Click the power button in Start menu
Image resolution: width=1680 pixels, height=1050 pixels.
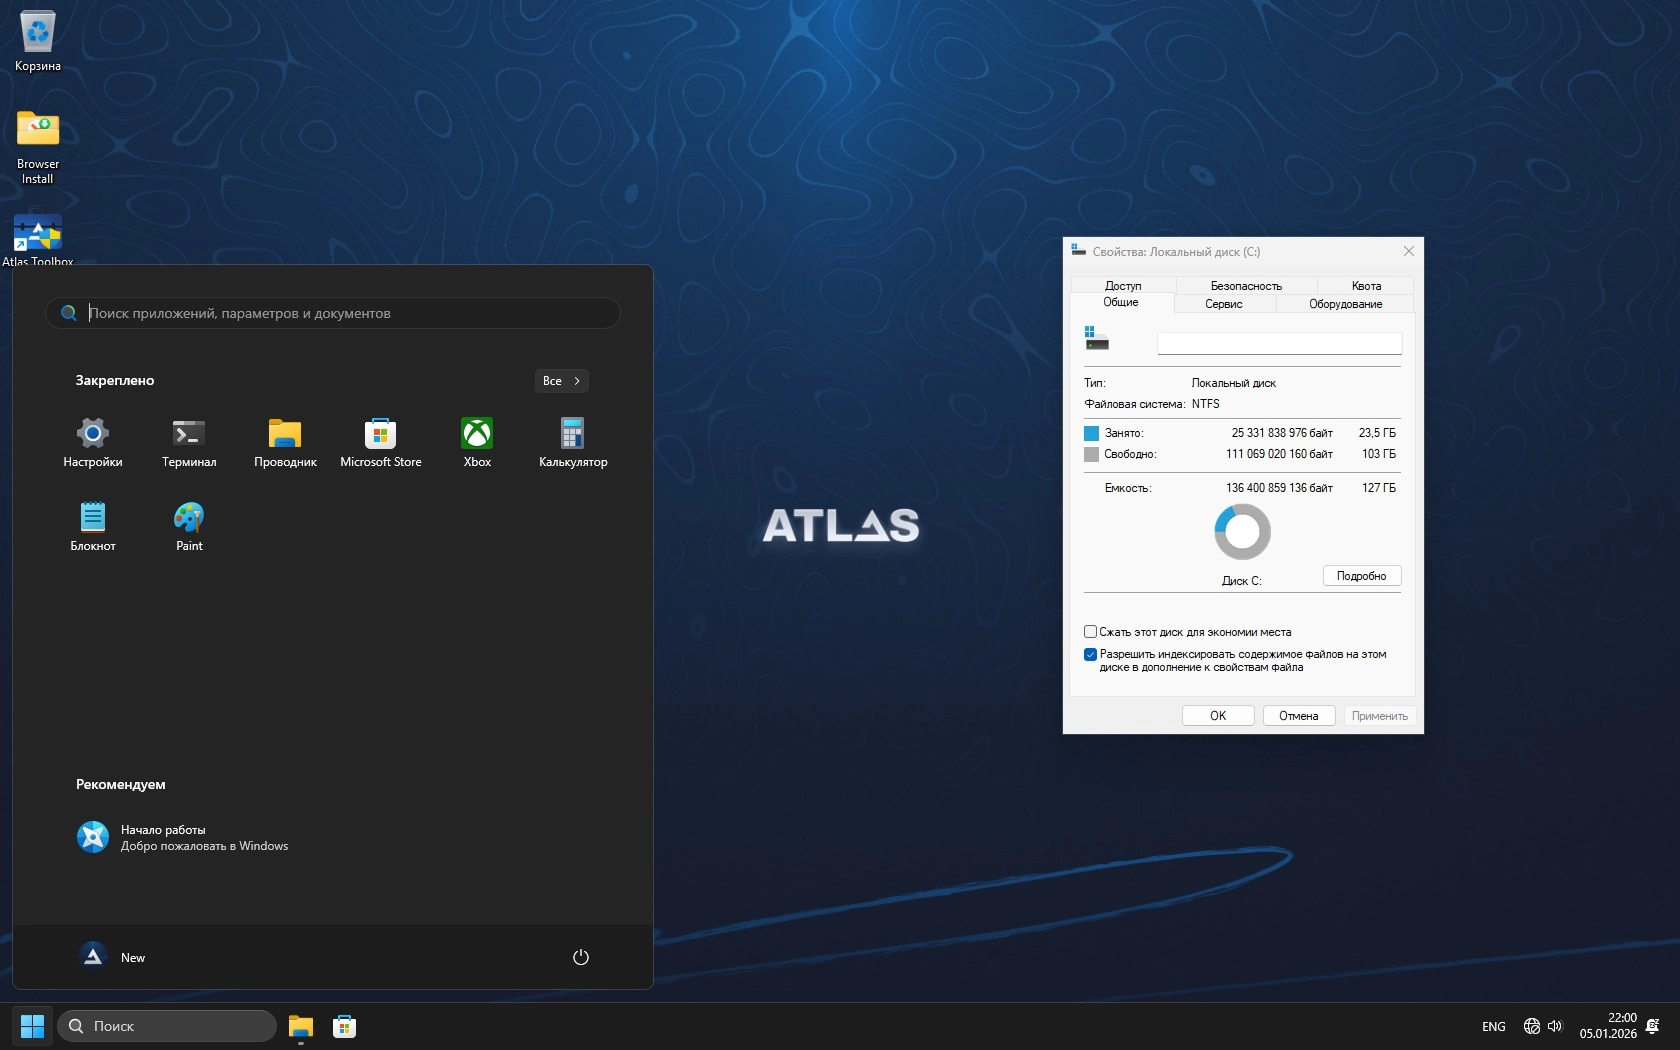click(x=580, y=957)
